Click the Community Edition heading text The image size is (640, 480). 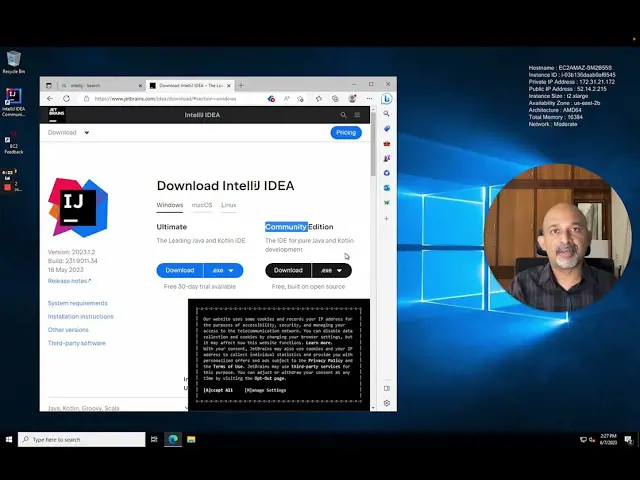pyautogui.click(x=299, y=227)
